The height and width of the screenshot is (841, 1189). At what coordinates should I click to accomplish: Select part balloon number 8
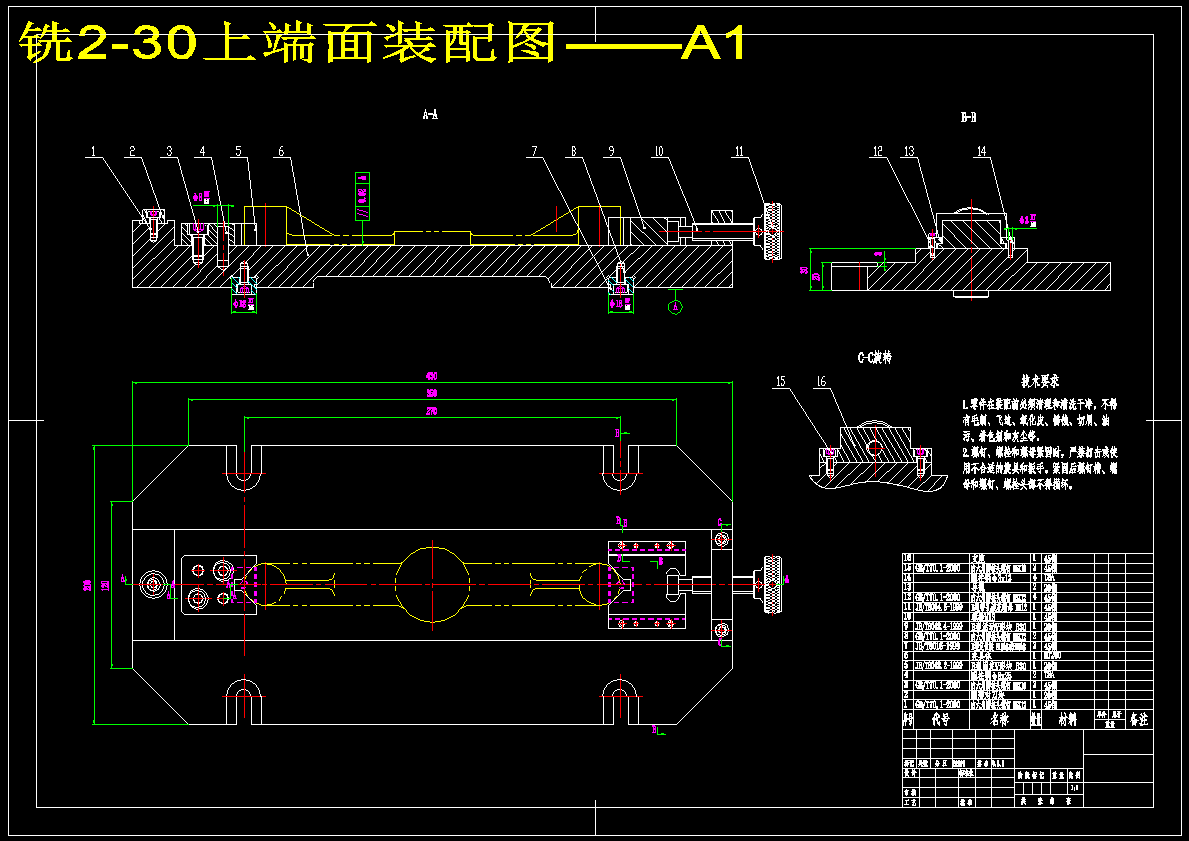coord(574,152)
